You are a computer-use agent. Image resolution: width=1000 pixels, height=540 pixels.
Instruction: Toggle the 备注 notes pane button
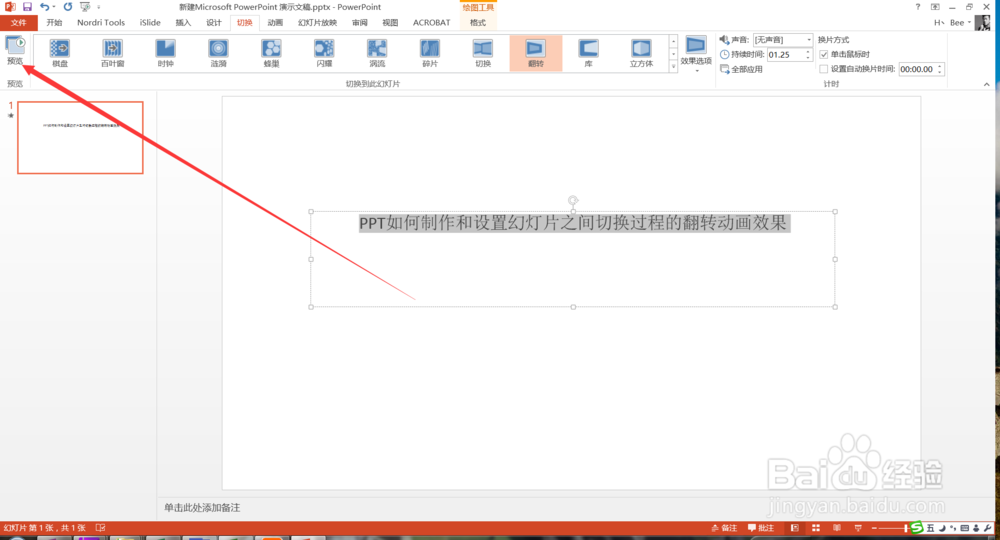[724, 528]
